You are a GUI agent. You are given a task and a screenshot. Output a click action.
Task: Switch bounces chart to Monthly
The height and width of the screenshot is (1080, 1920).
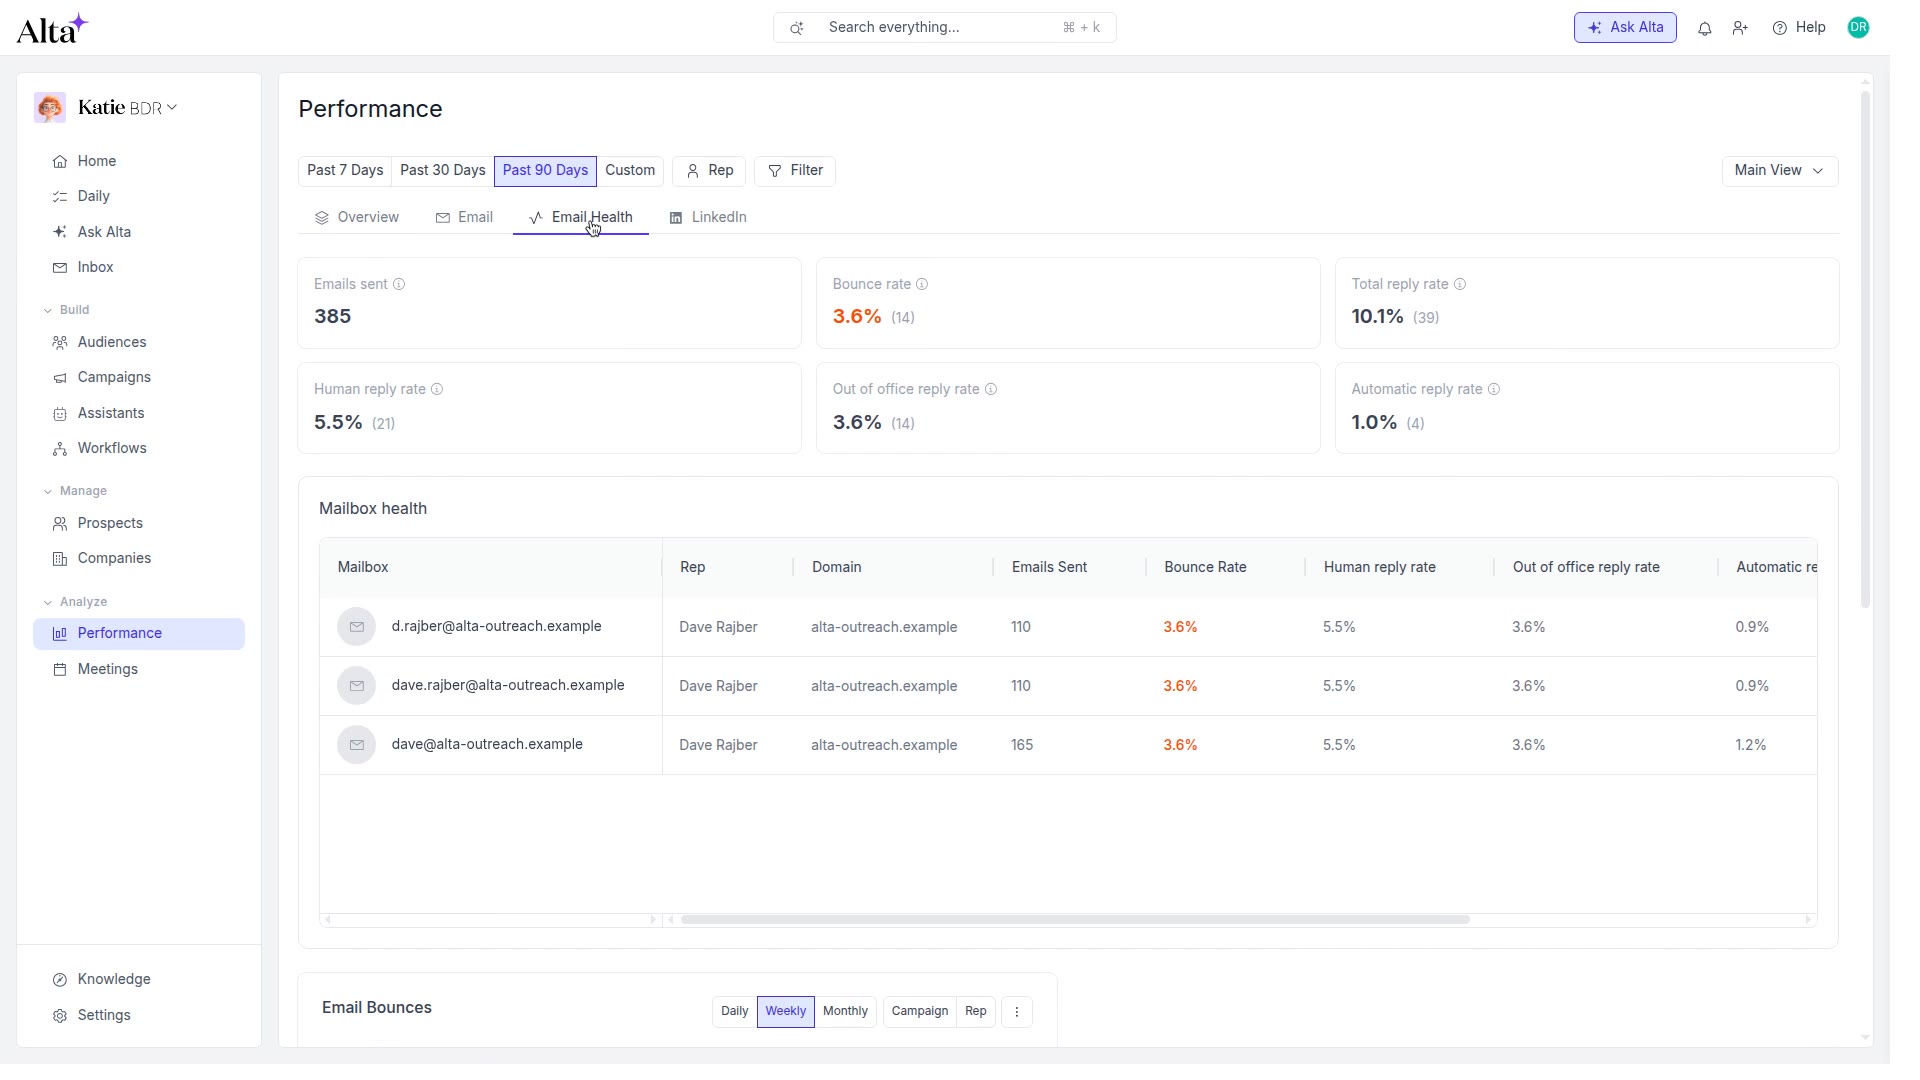[x=845, y=1012]
